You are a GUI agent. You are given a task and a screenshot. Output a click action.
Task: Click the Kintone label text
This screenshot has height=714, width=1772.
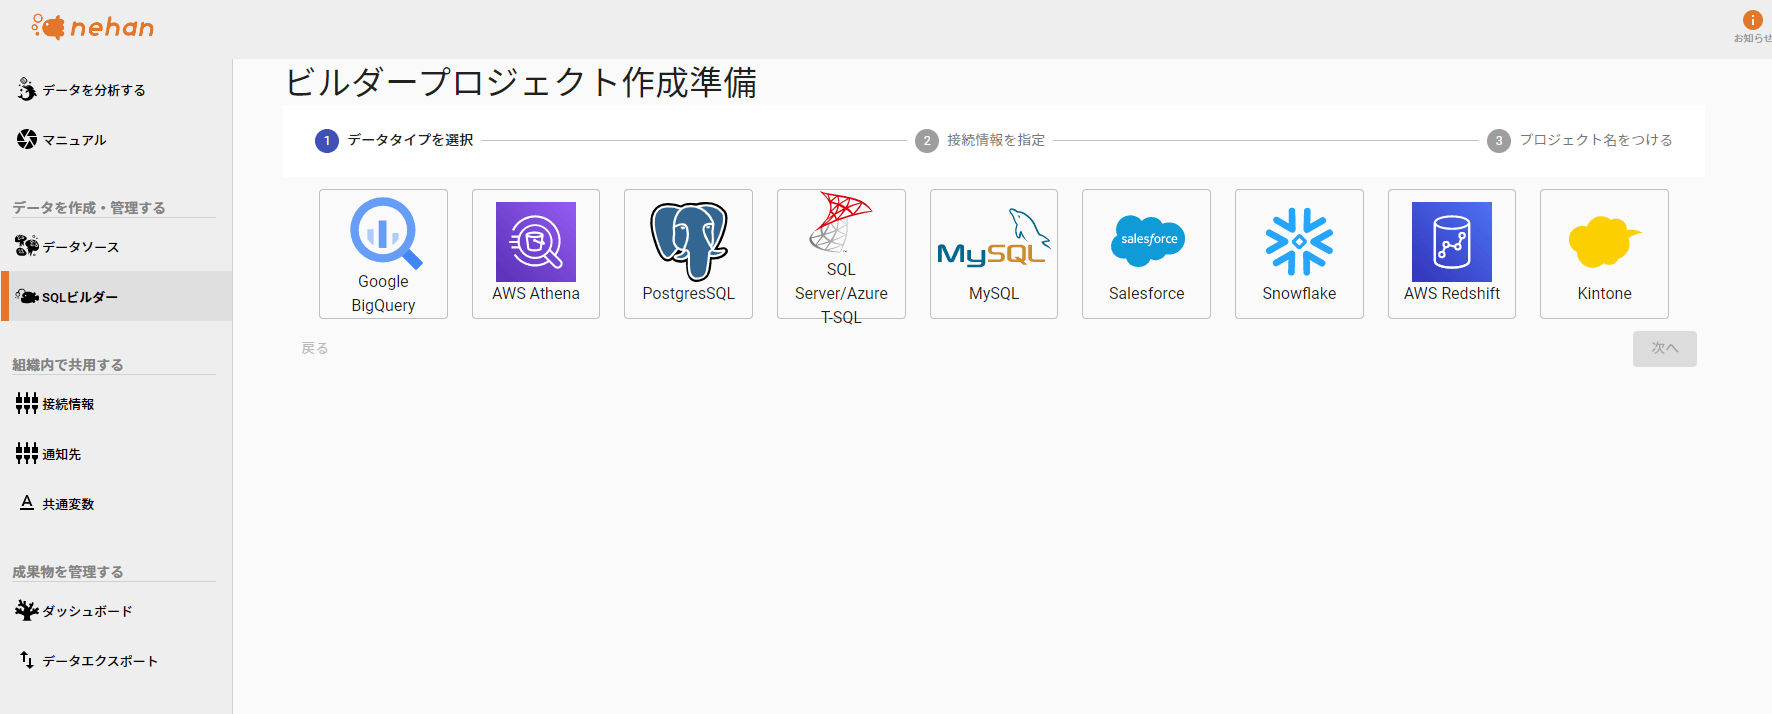(1604, 293)
